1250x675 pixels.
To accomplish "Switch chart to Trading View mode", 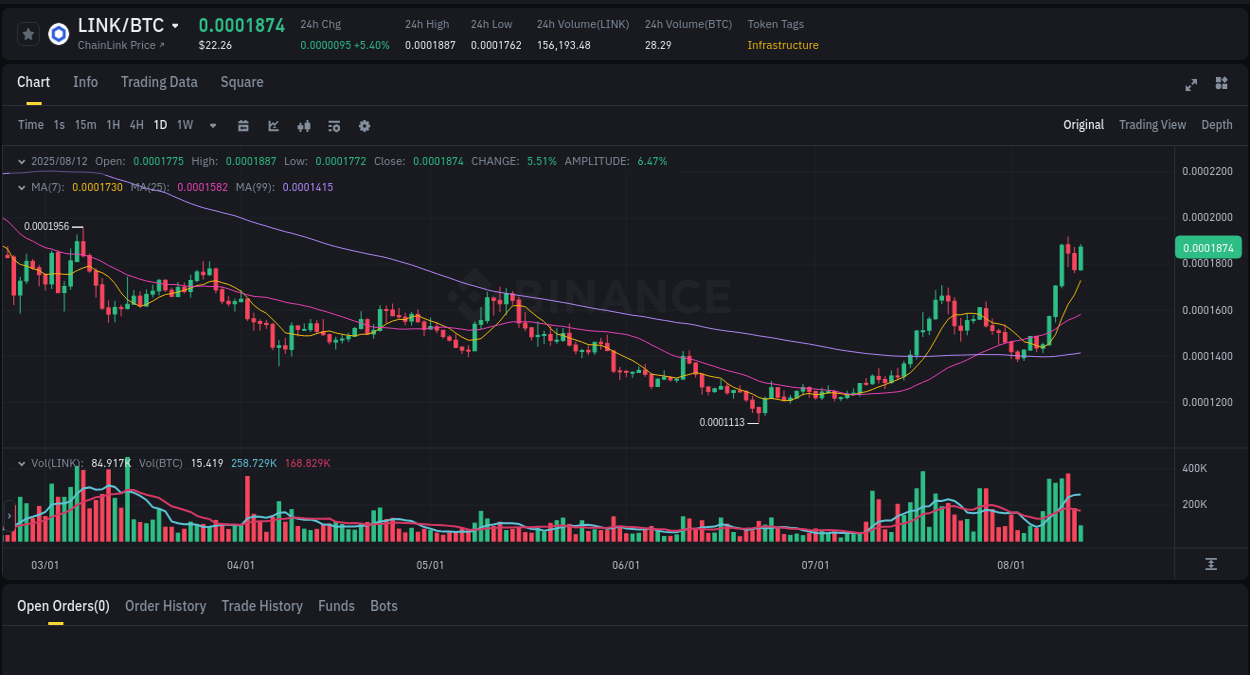I will pos(1152,125).
